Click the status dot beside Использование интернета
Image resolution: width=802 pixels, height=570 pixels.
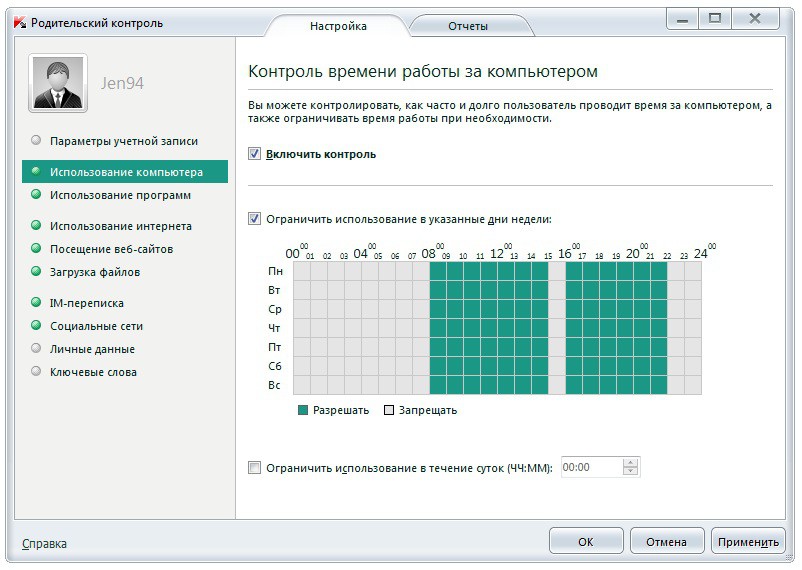36,226
